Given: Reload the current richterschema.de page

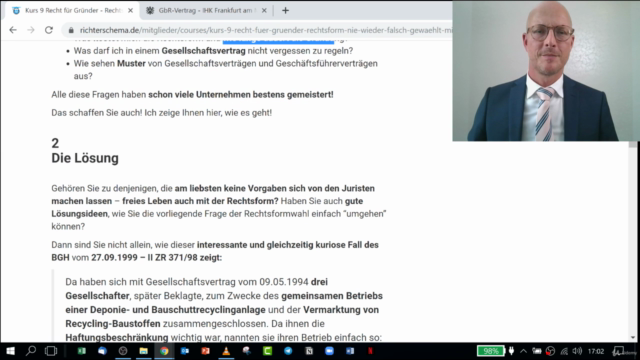Looking at the screenshot, I should (x=49, y=30).
